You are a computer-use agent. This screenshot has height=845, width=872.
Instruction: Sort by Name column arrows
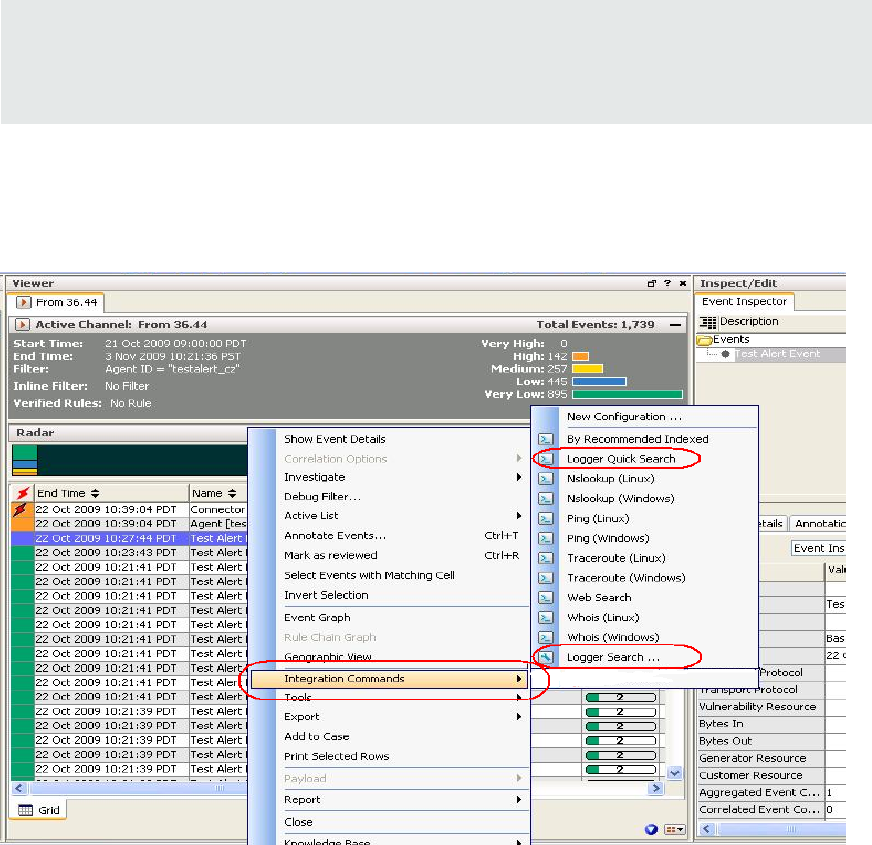click(x=232, y=493)
